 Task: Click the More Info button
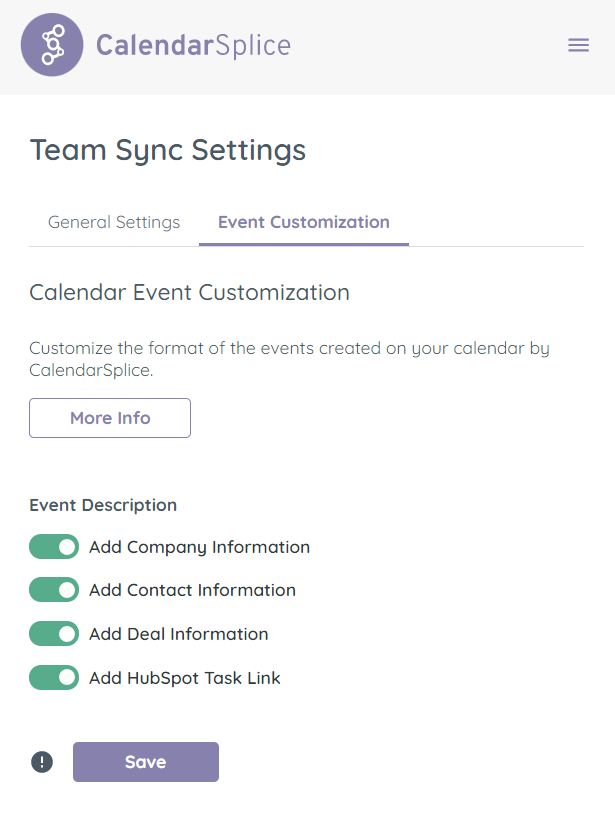click(x=109, y=417)
